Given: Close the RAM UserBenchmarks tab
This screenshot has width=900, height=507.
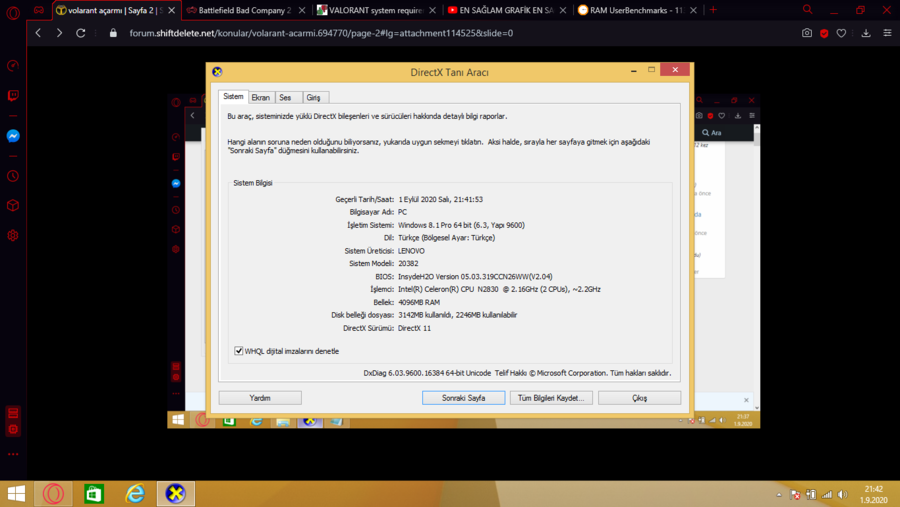Looking at the screenshot, I should (x=693, y=10).
